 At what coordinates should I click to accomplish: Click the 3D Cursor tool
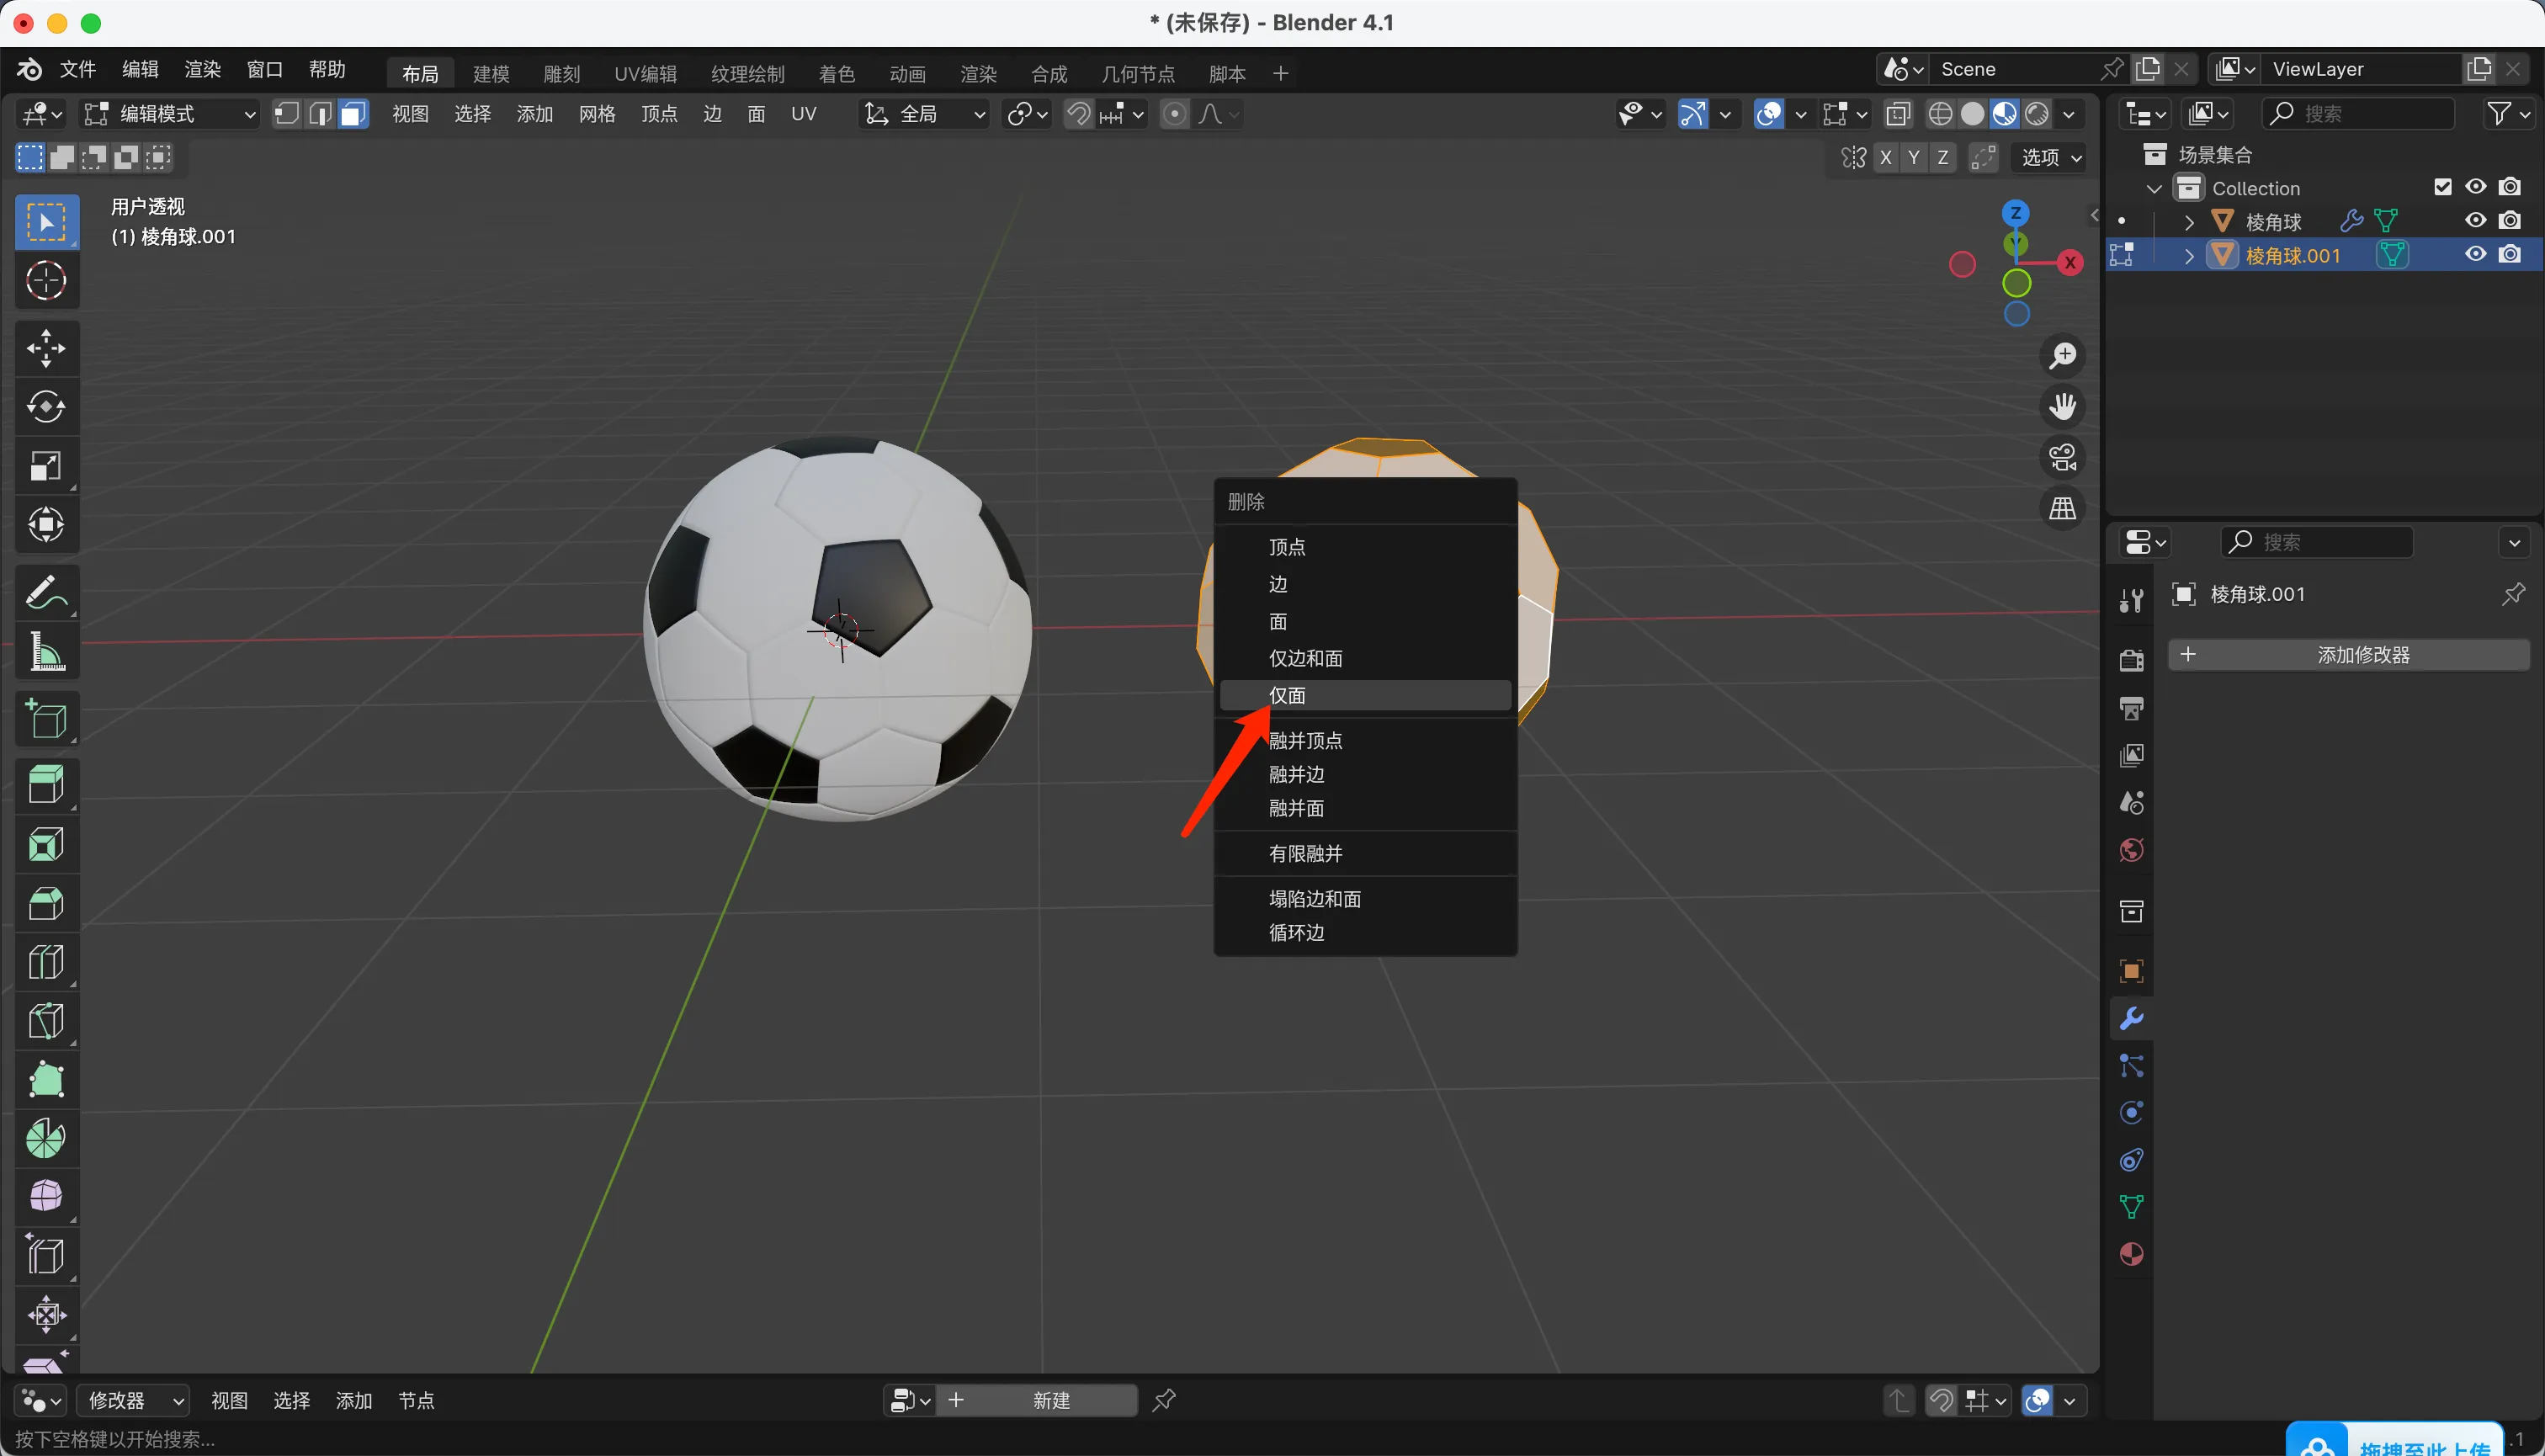pyautogui.click(x=46, y=281)
